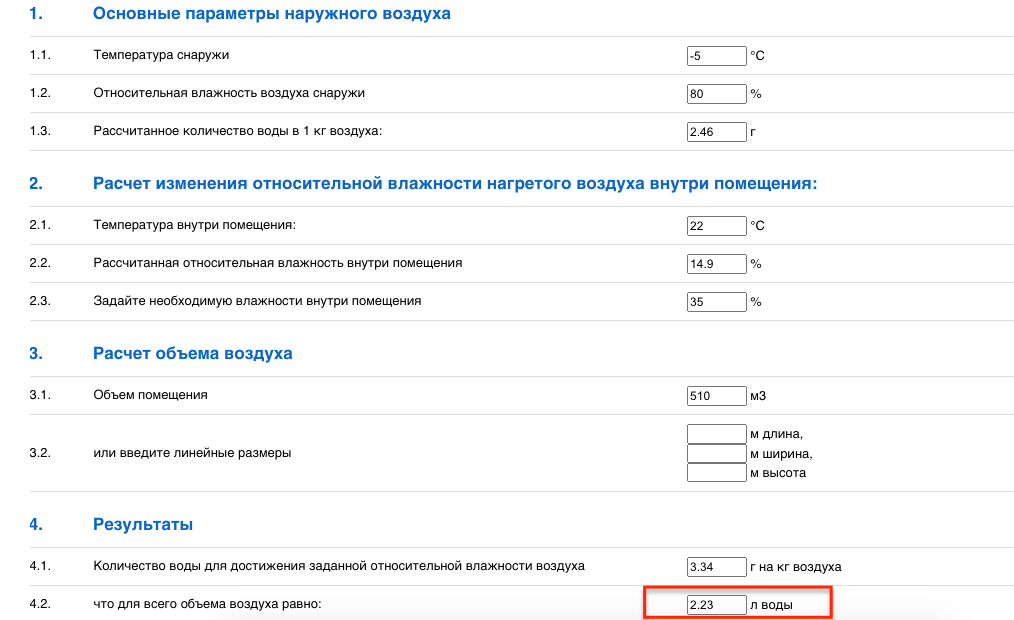1014x620 pixels.
Task: Click the outside temperature input field
Action: coord(716,56)
